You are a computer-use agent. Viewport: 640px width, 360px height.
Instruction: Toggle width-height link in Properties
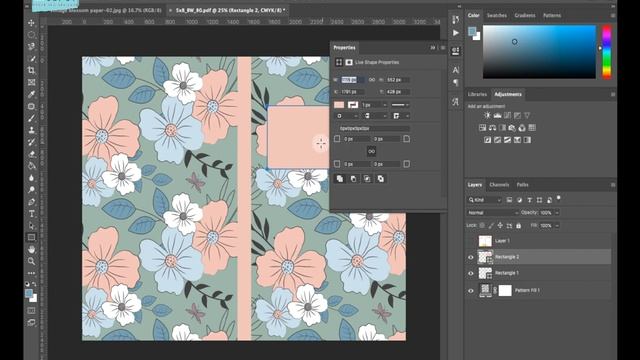pos(372,80)
